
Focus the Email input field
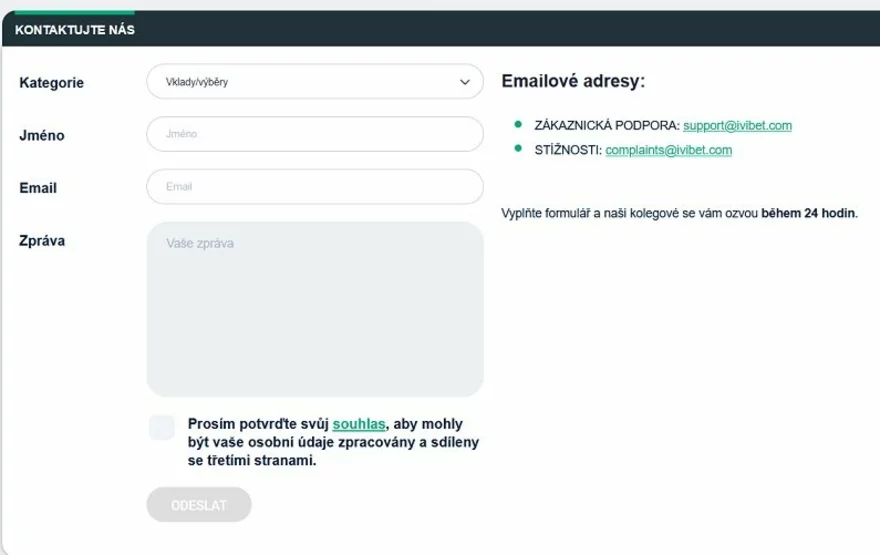pos(314,186)
